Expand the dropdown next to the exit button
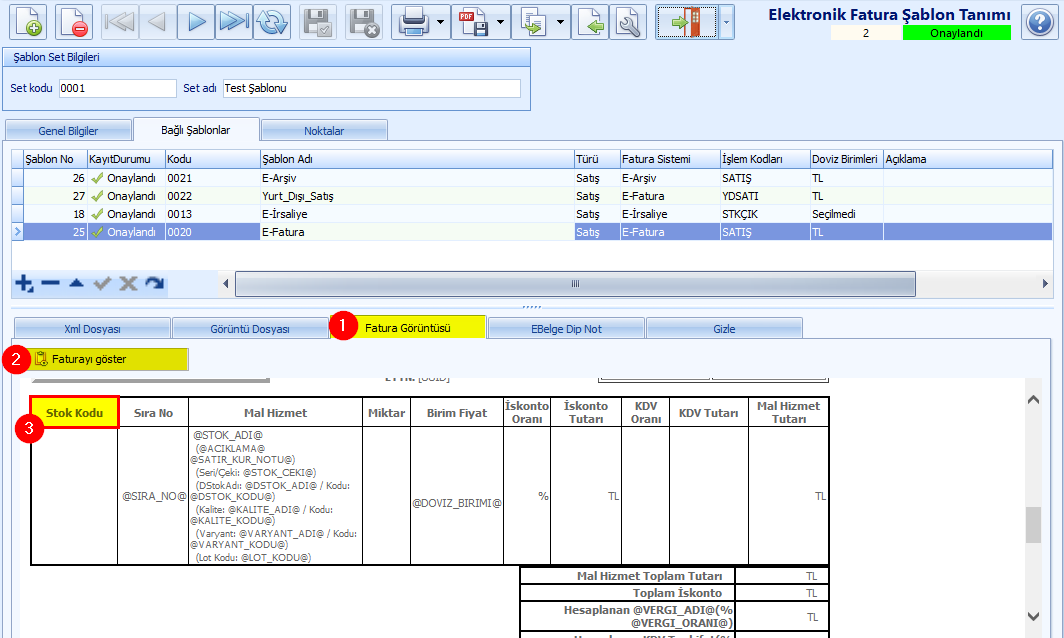1064x638 pixels. click(x=726, y=22)
